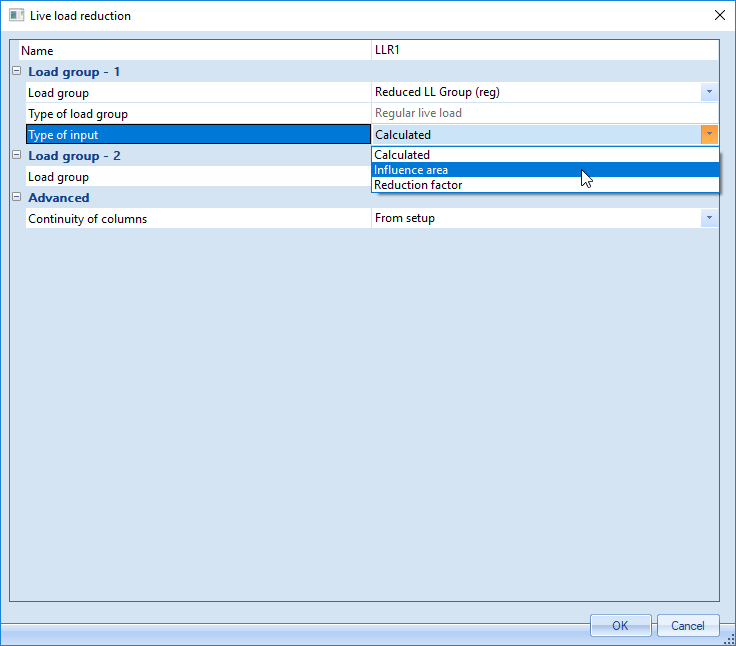Open the Reduced LL Group dropdown arrow

[709, 92]
